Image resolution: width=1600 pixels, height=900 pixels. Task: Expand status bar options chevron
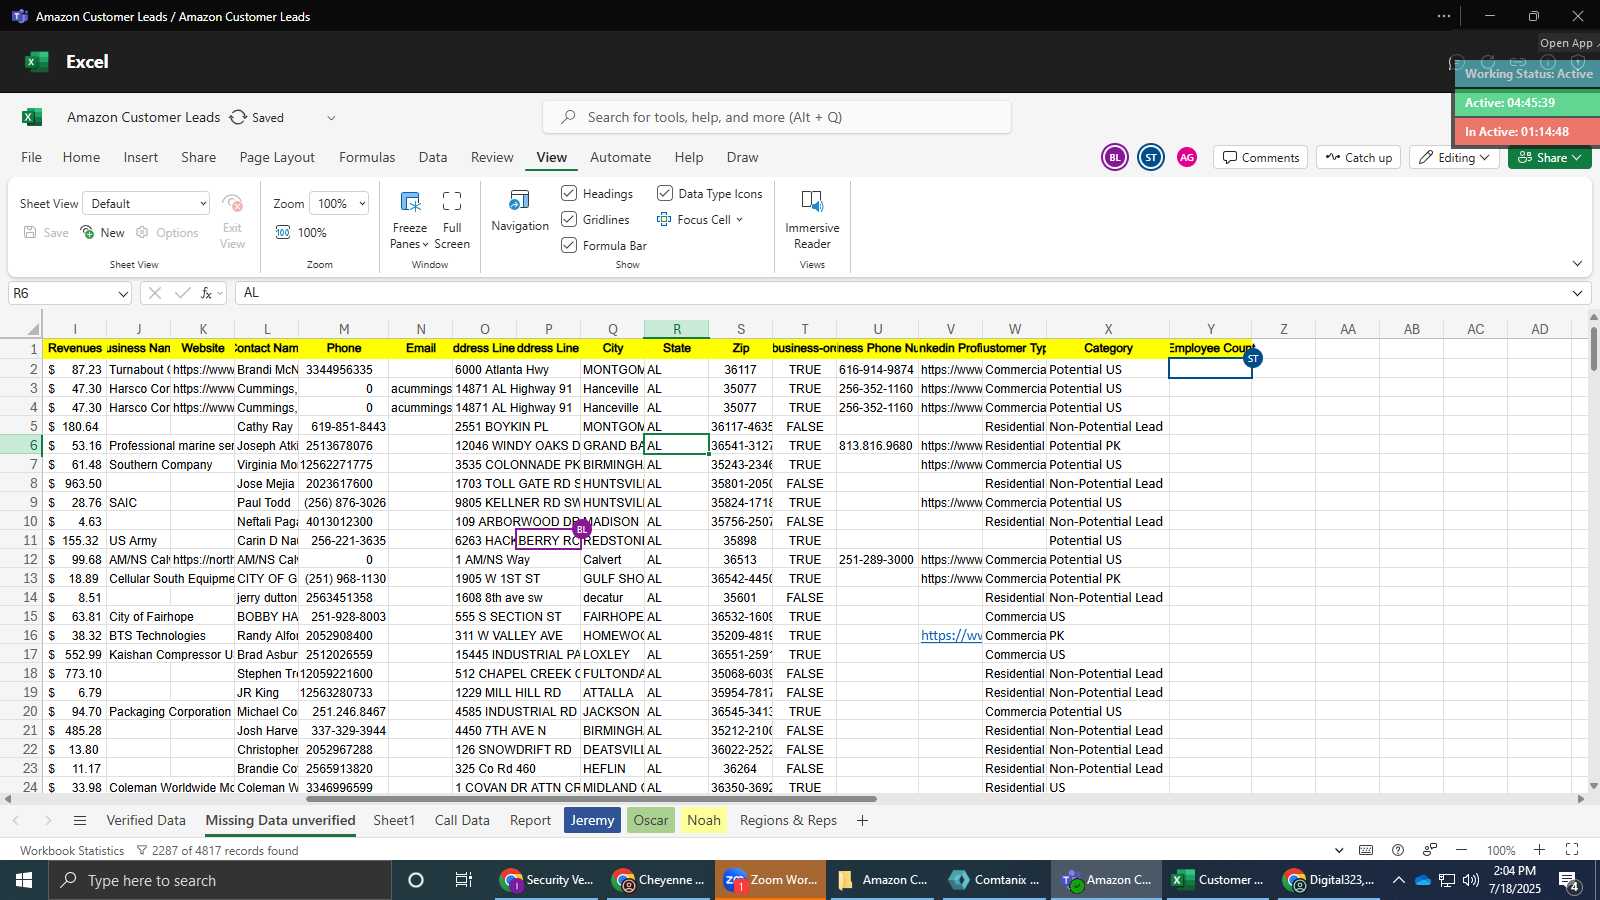pyautogui.click(x=1339, y=850)
